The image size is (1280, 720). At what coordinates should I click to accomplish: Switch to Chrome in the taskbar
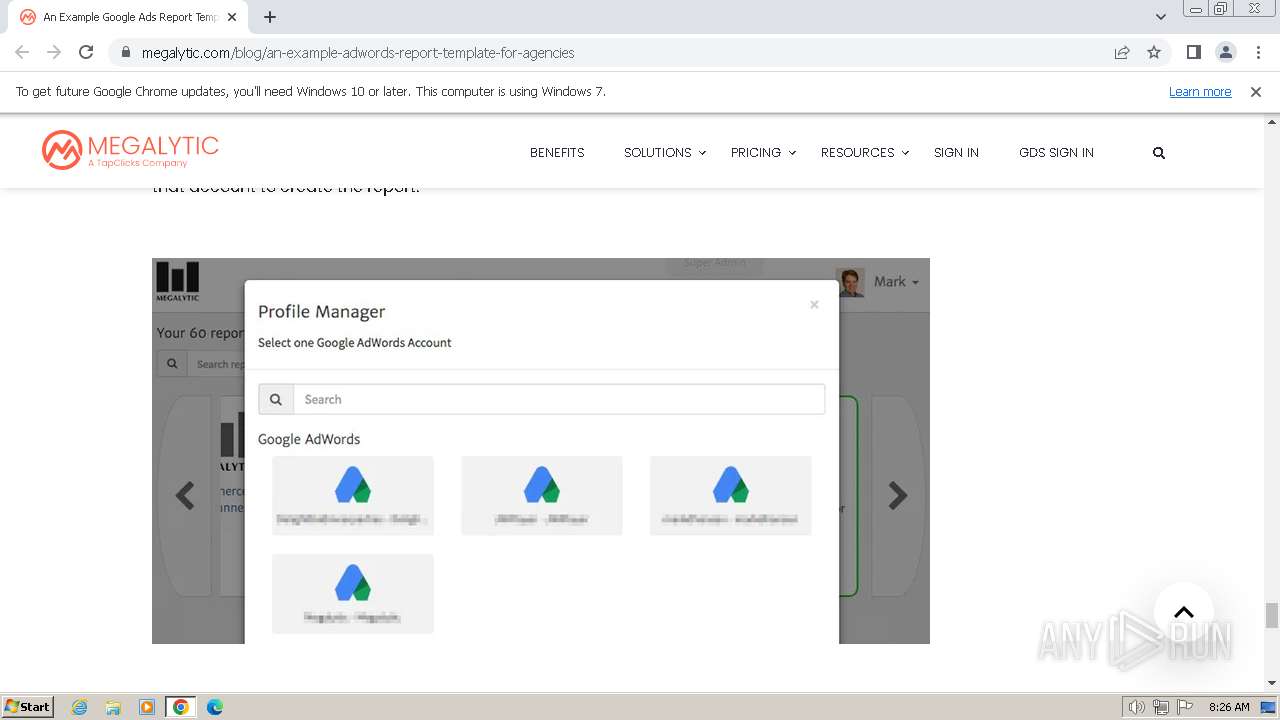[x=181, y=707]
